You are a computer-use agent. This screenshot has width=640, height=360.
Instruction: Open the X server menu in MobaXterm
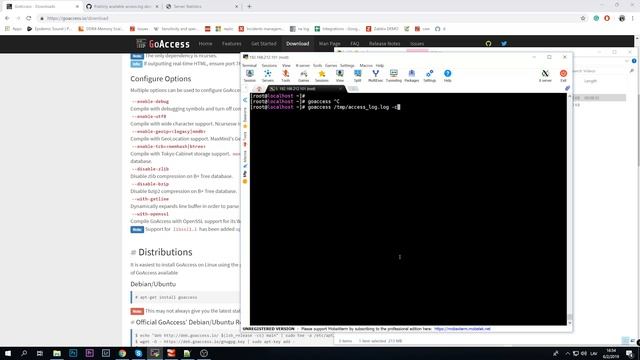click(x=302, y=65)
